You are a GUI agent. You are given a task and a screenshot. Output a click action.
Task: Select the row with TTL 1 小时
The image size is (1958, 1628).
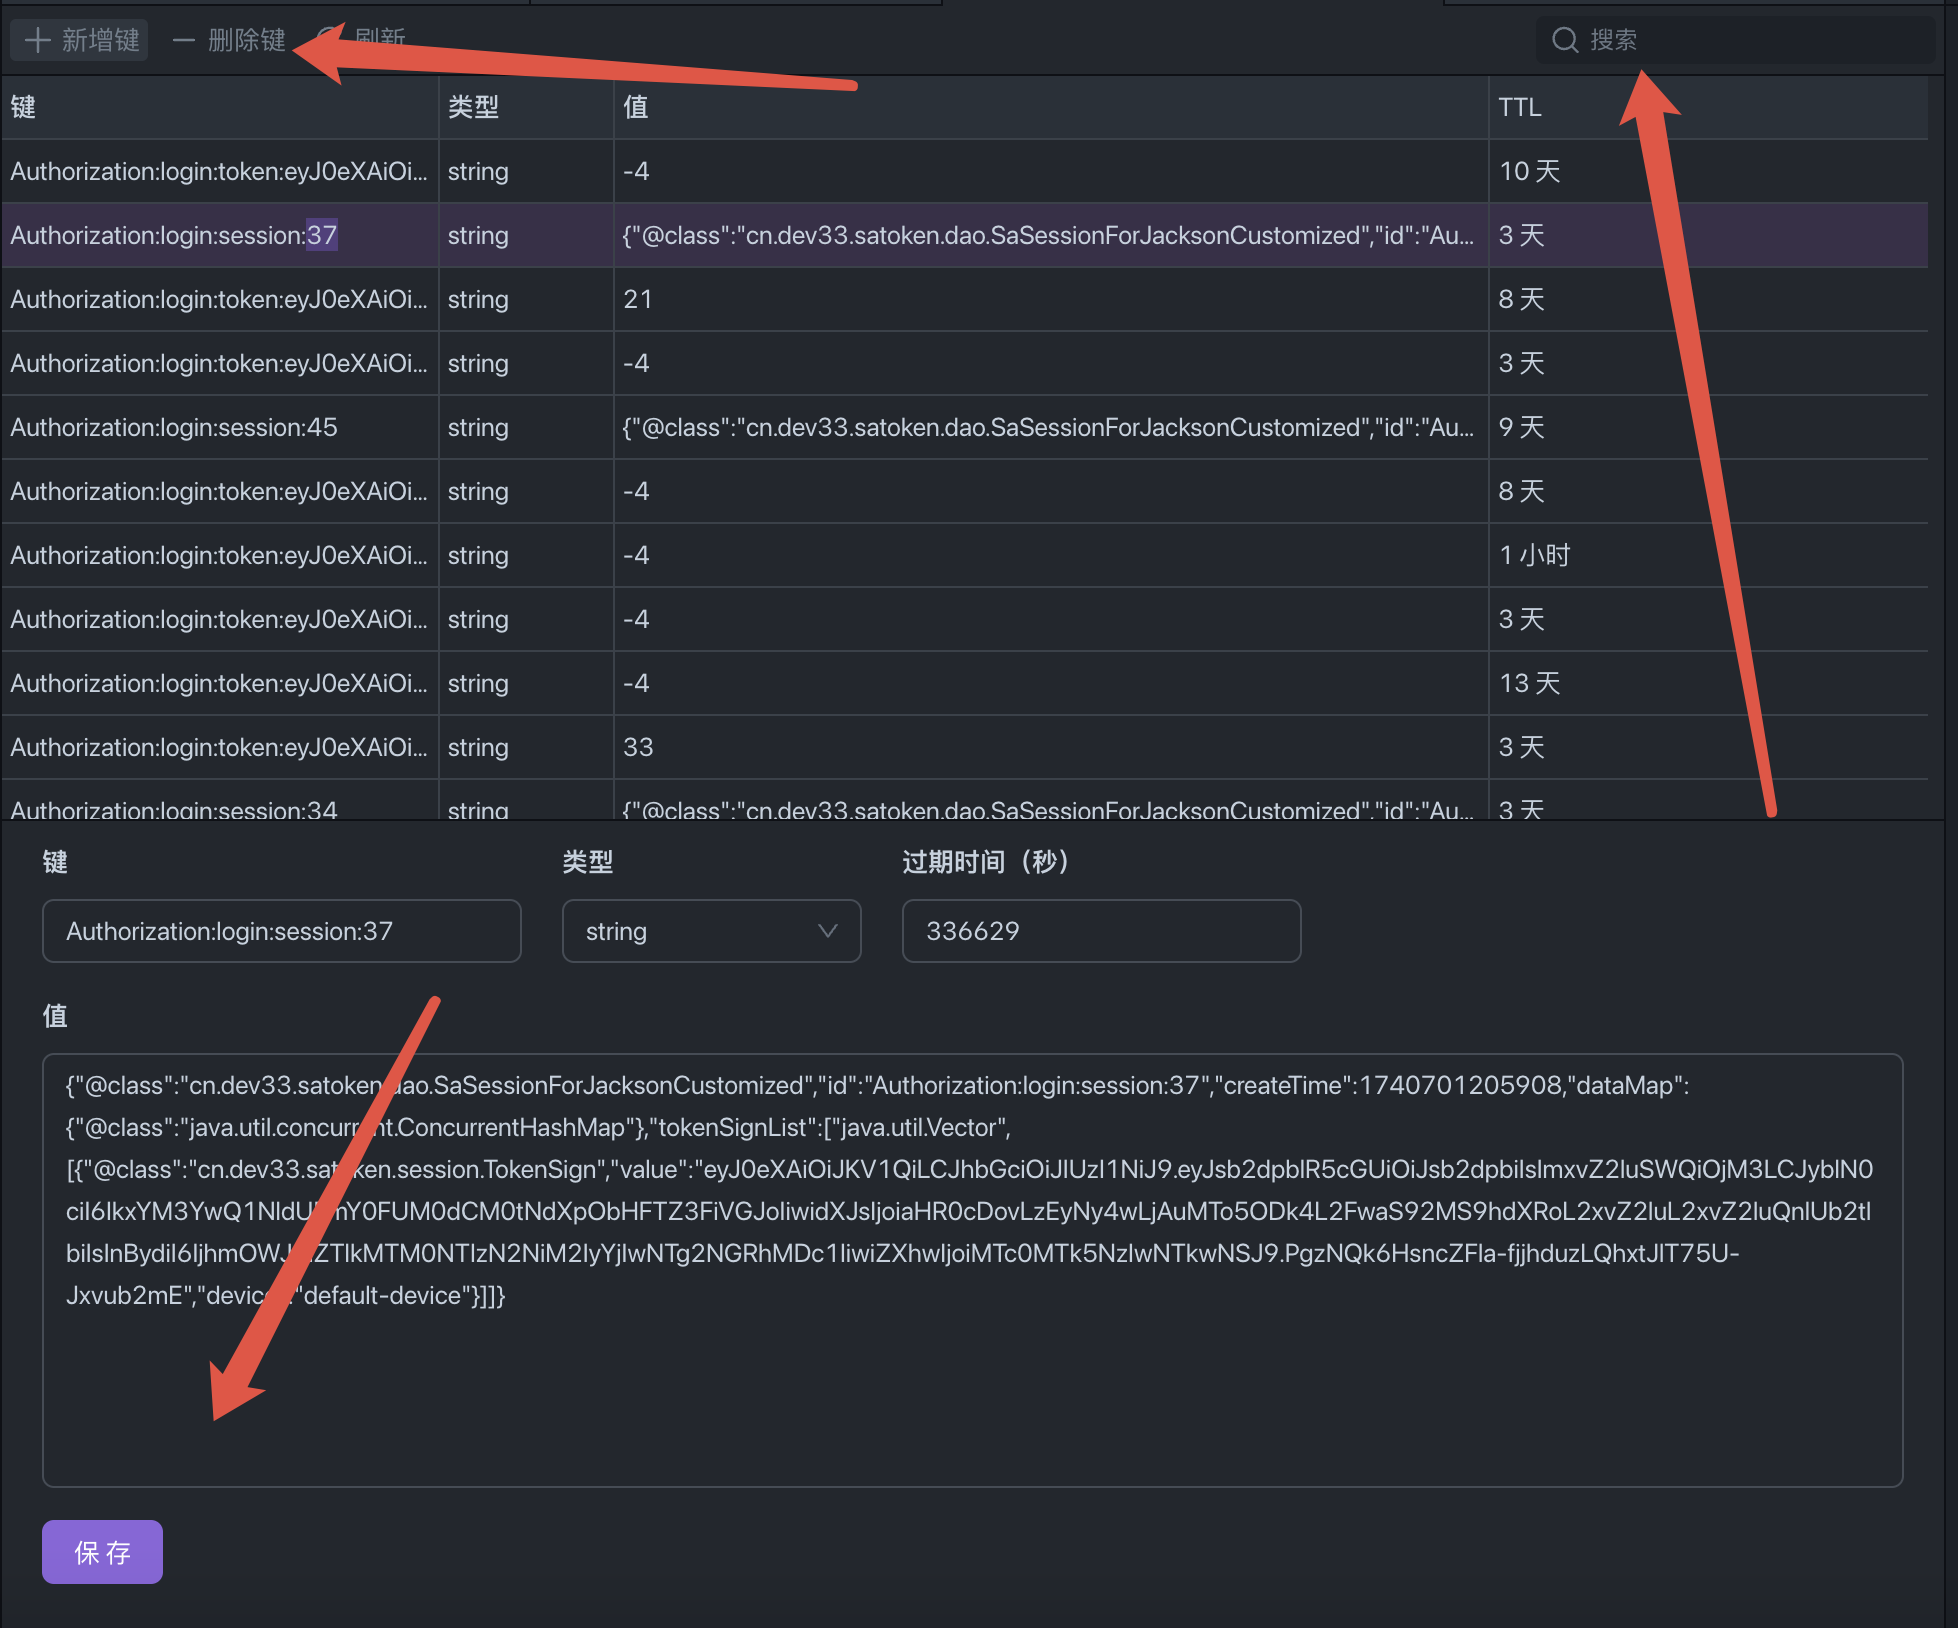(1533, 555)
